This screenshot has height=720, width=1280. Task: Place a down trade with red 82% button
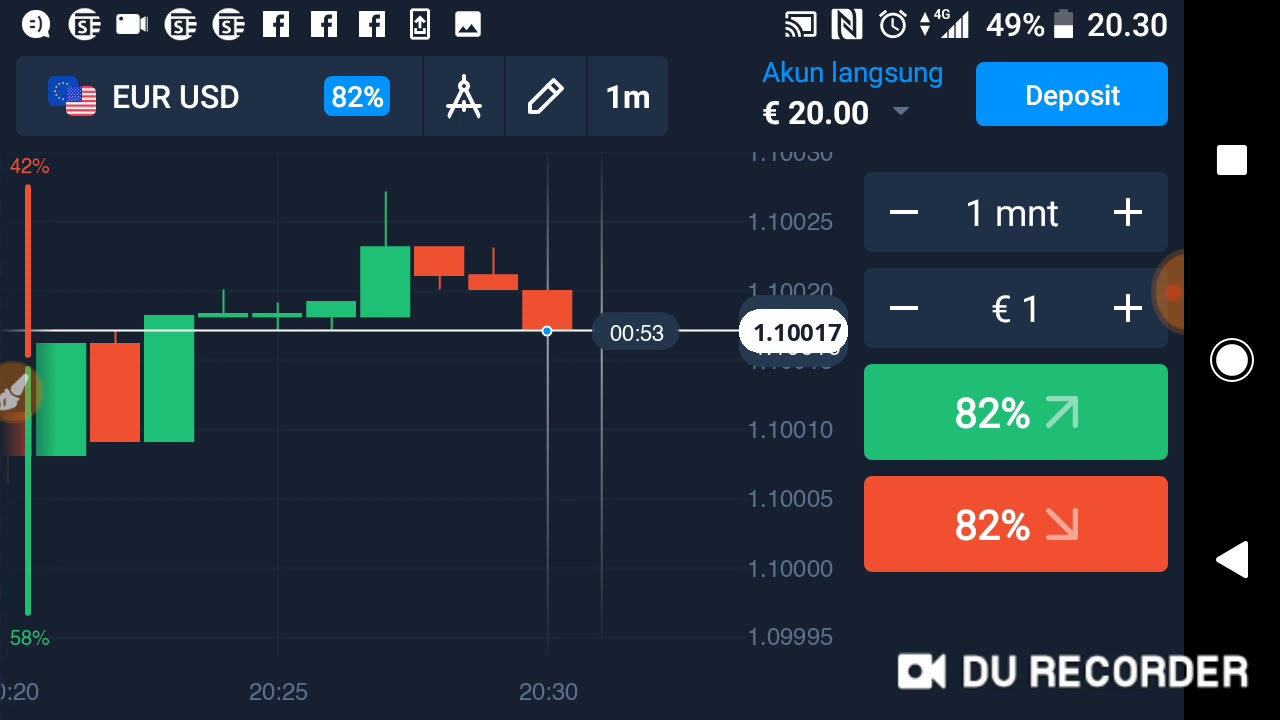1016,524
